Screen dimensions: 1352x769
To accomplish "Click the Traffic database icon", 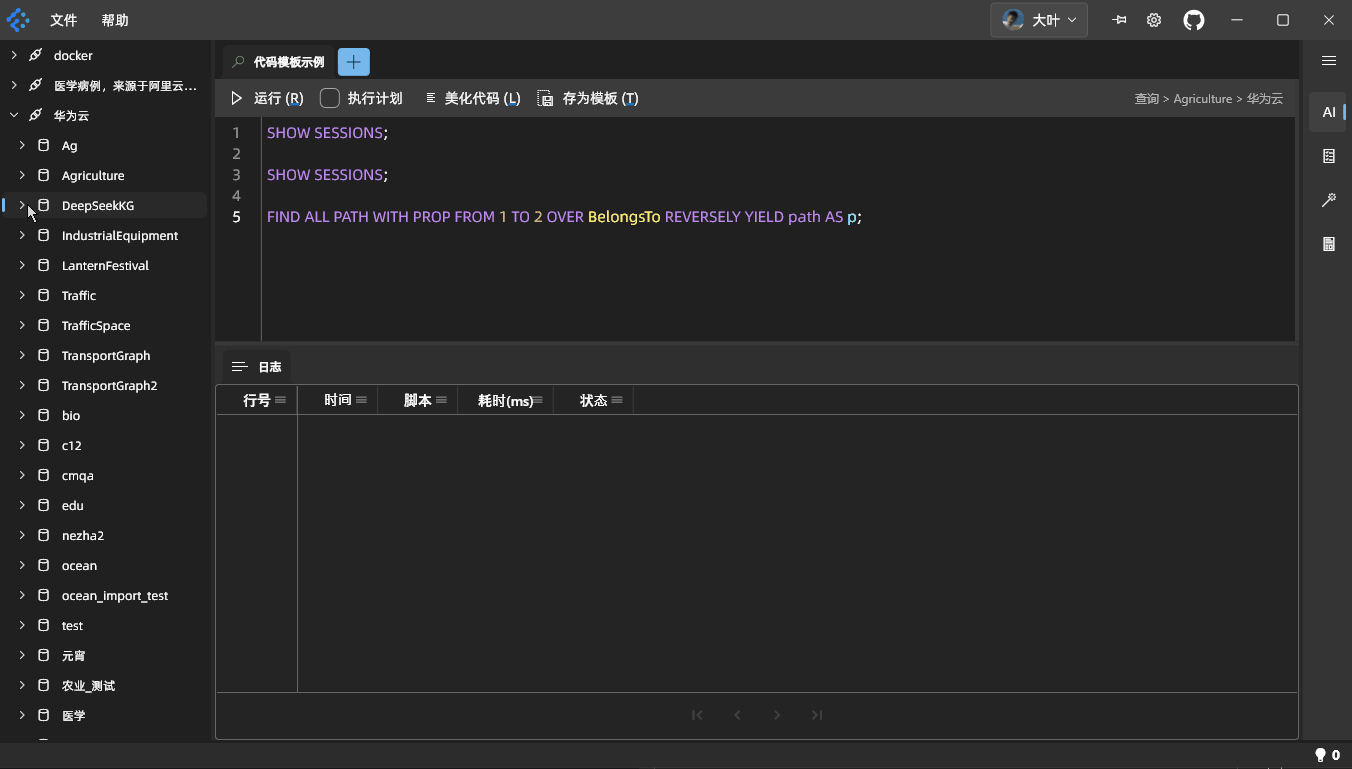I will pyautogui.click(x=43, y=295).
